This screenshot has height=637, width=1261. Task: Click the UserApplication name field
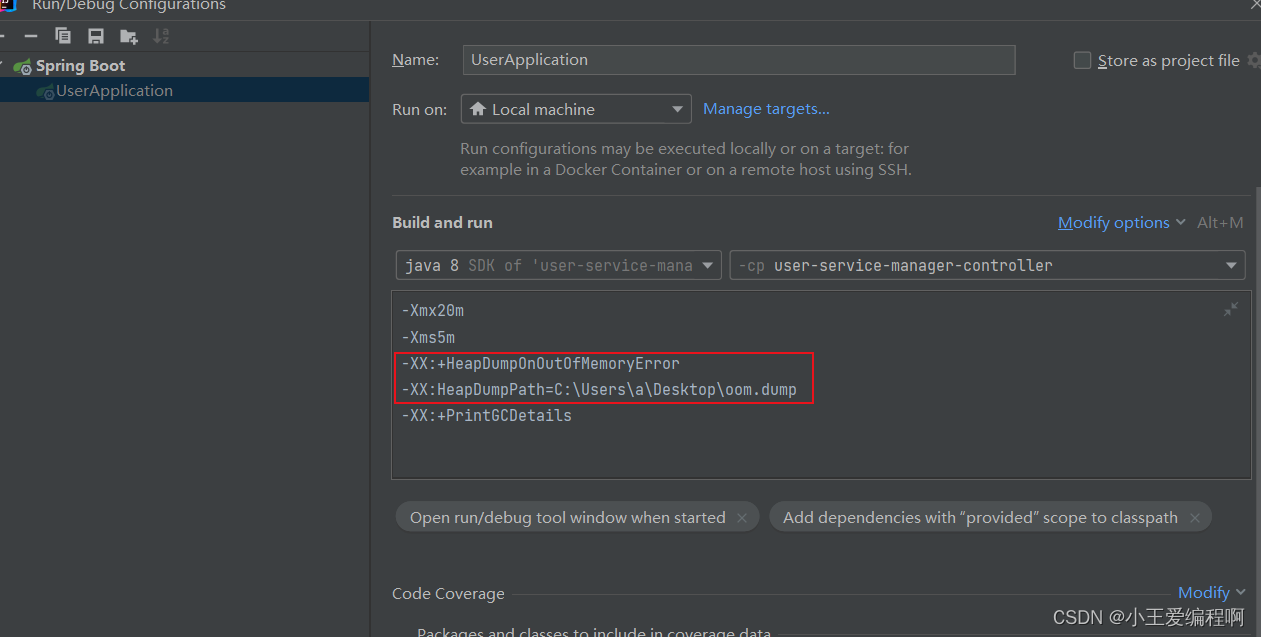click(x=739, y=60)
